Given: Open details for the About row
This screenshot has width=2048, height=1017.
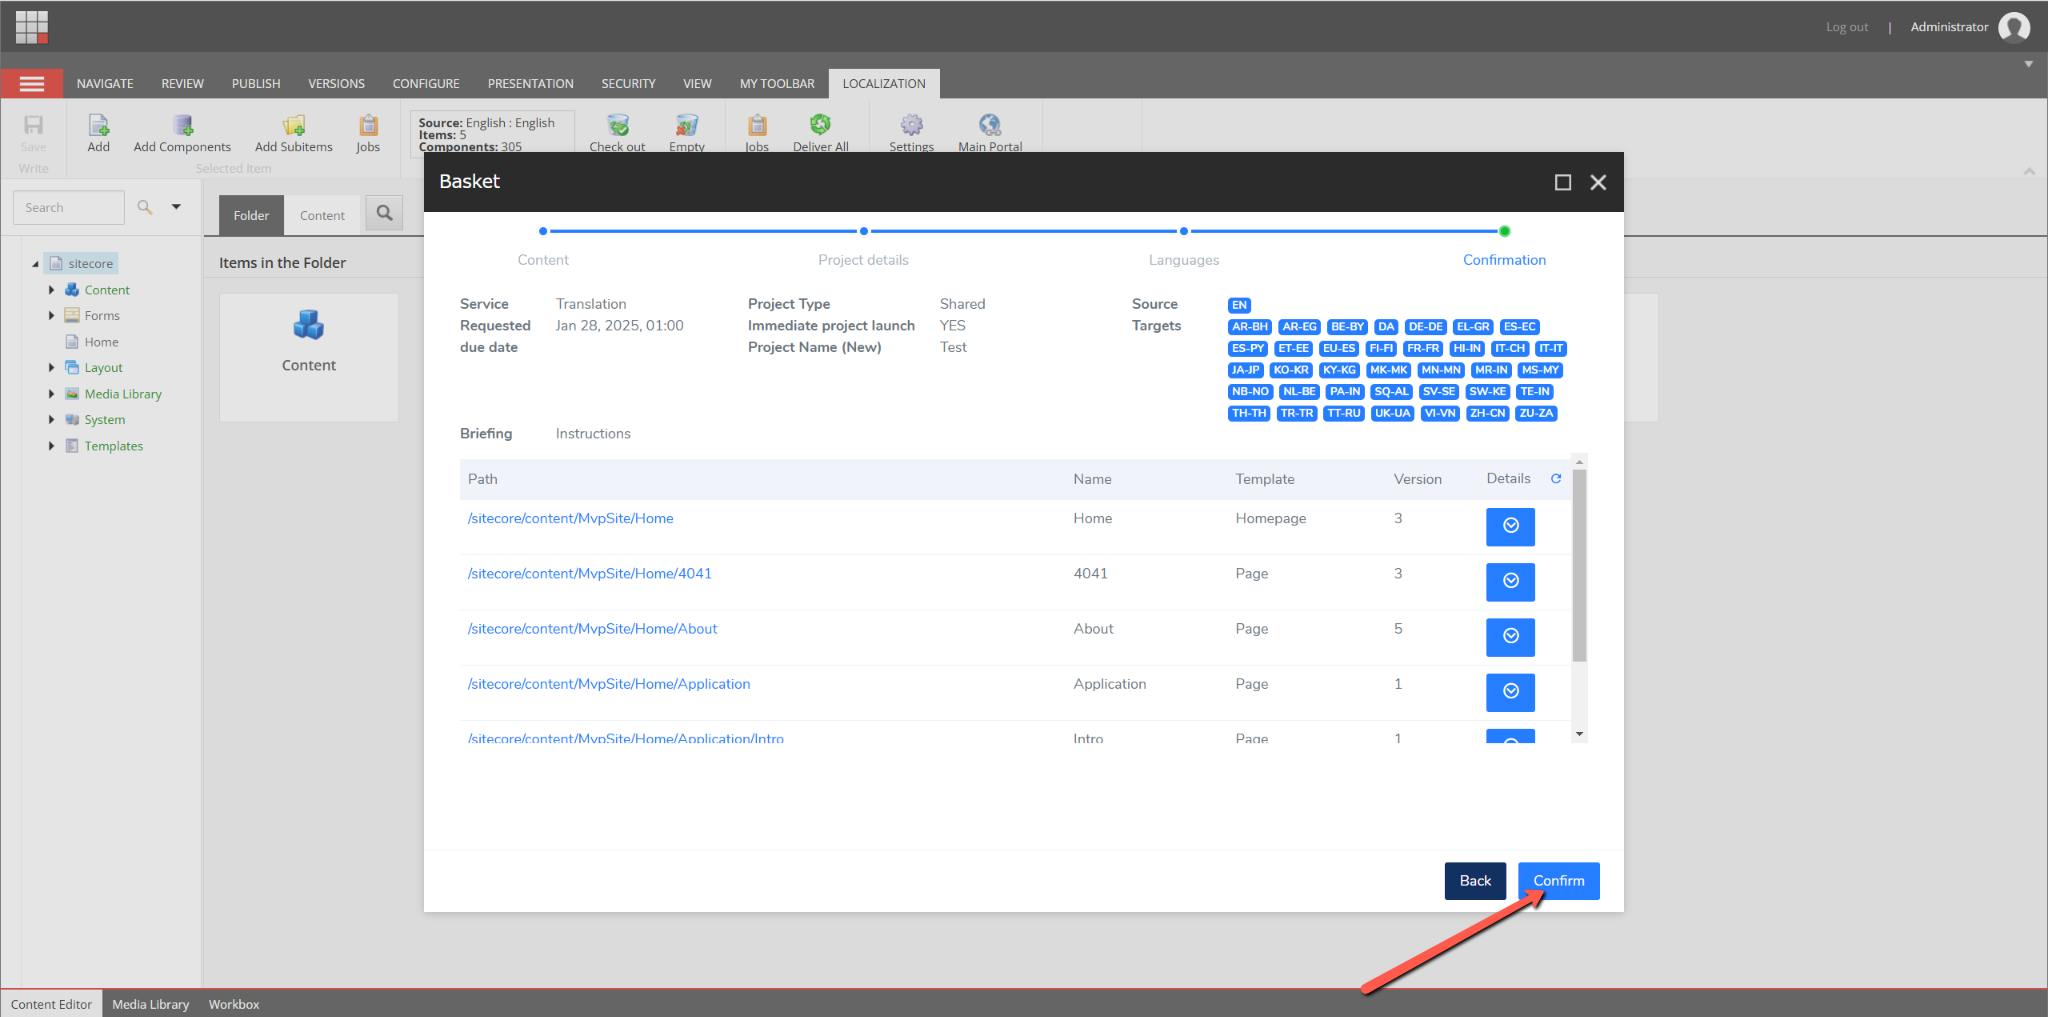Looking at the screenshot, I should point(1511,637).
